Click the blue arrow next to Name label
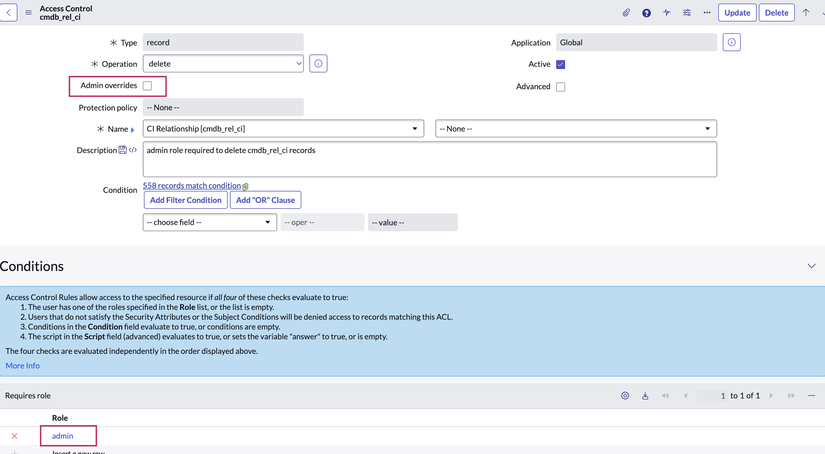This screenshot has width=825, height=454. pos(133,129)
